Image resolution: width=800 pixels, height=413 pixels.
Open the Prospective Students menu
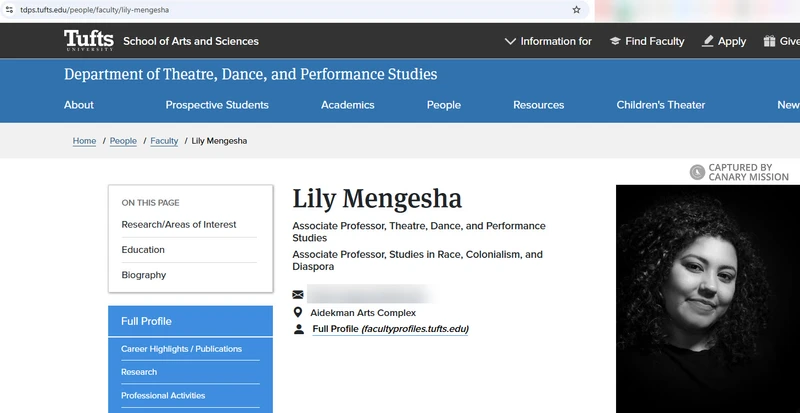pyautogui.click(x=217, y=105)
